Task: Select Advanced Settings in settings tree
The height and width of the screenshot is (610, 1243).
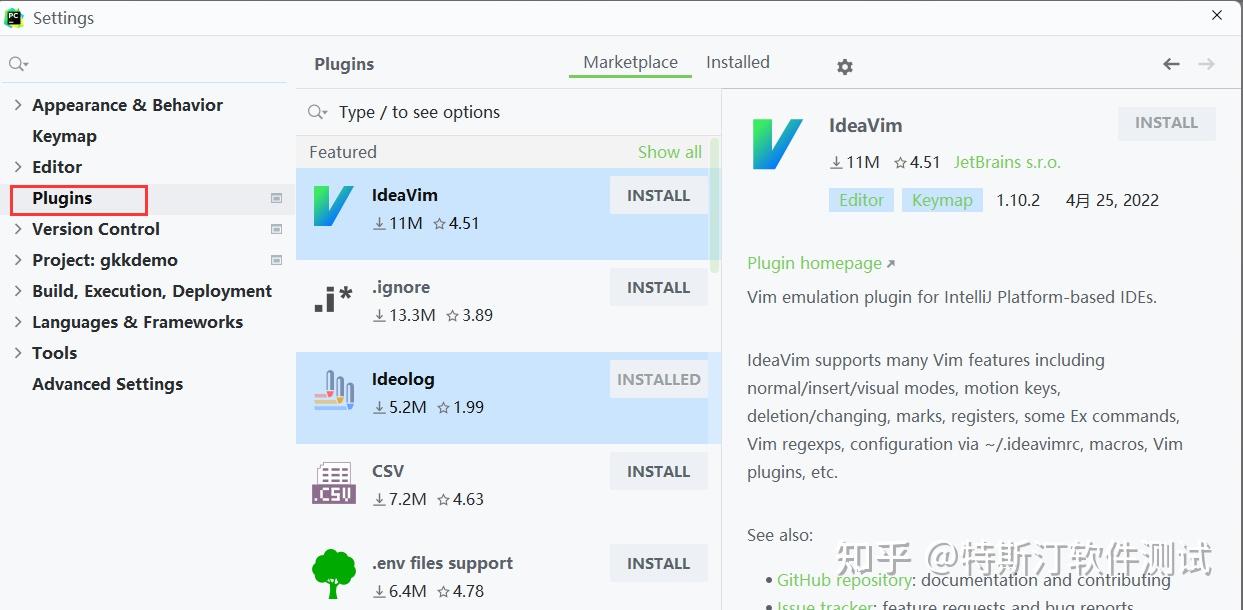Action: [x=107, y=384]
